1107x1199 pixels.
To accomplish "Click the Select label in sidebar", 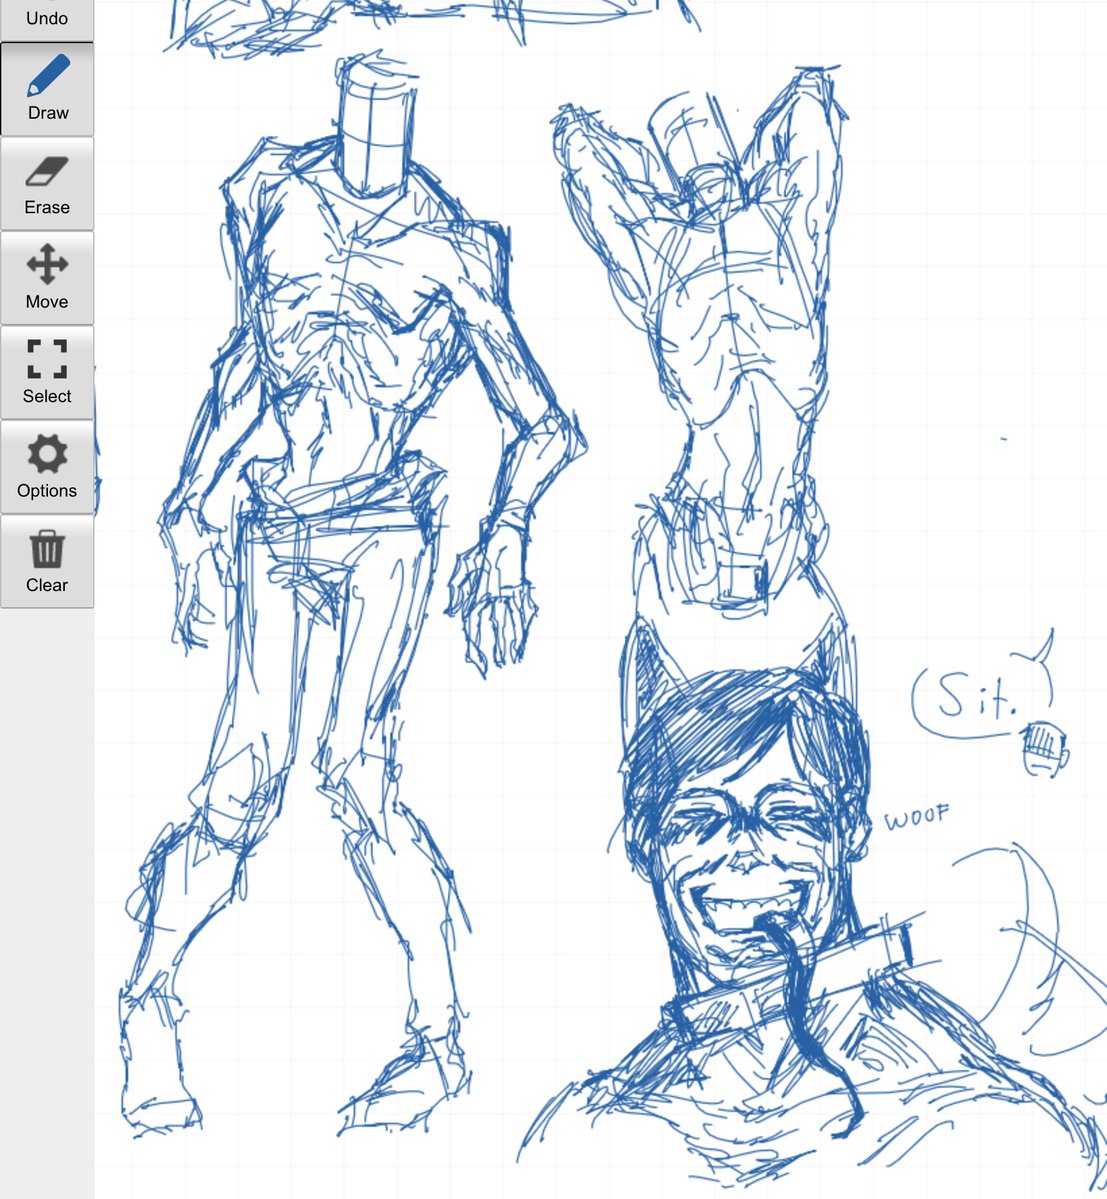I will (x=47, y=396).
